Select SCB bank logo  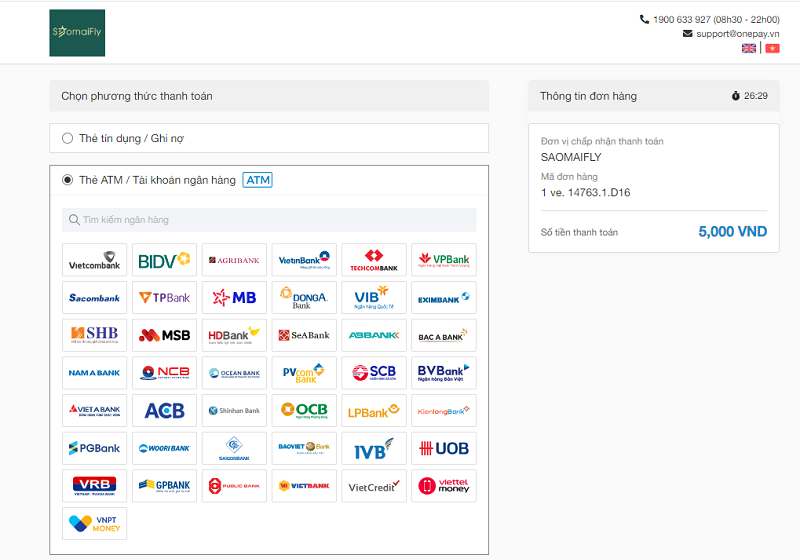point(374,373)
